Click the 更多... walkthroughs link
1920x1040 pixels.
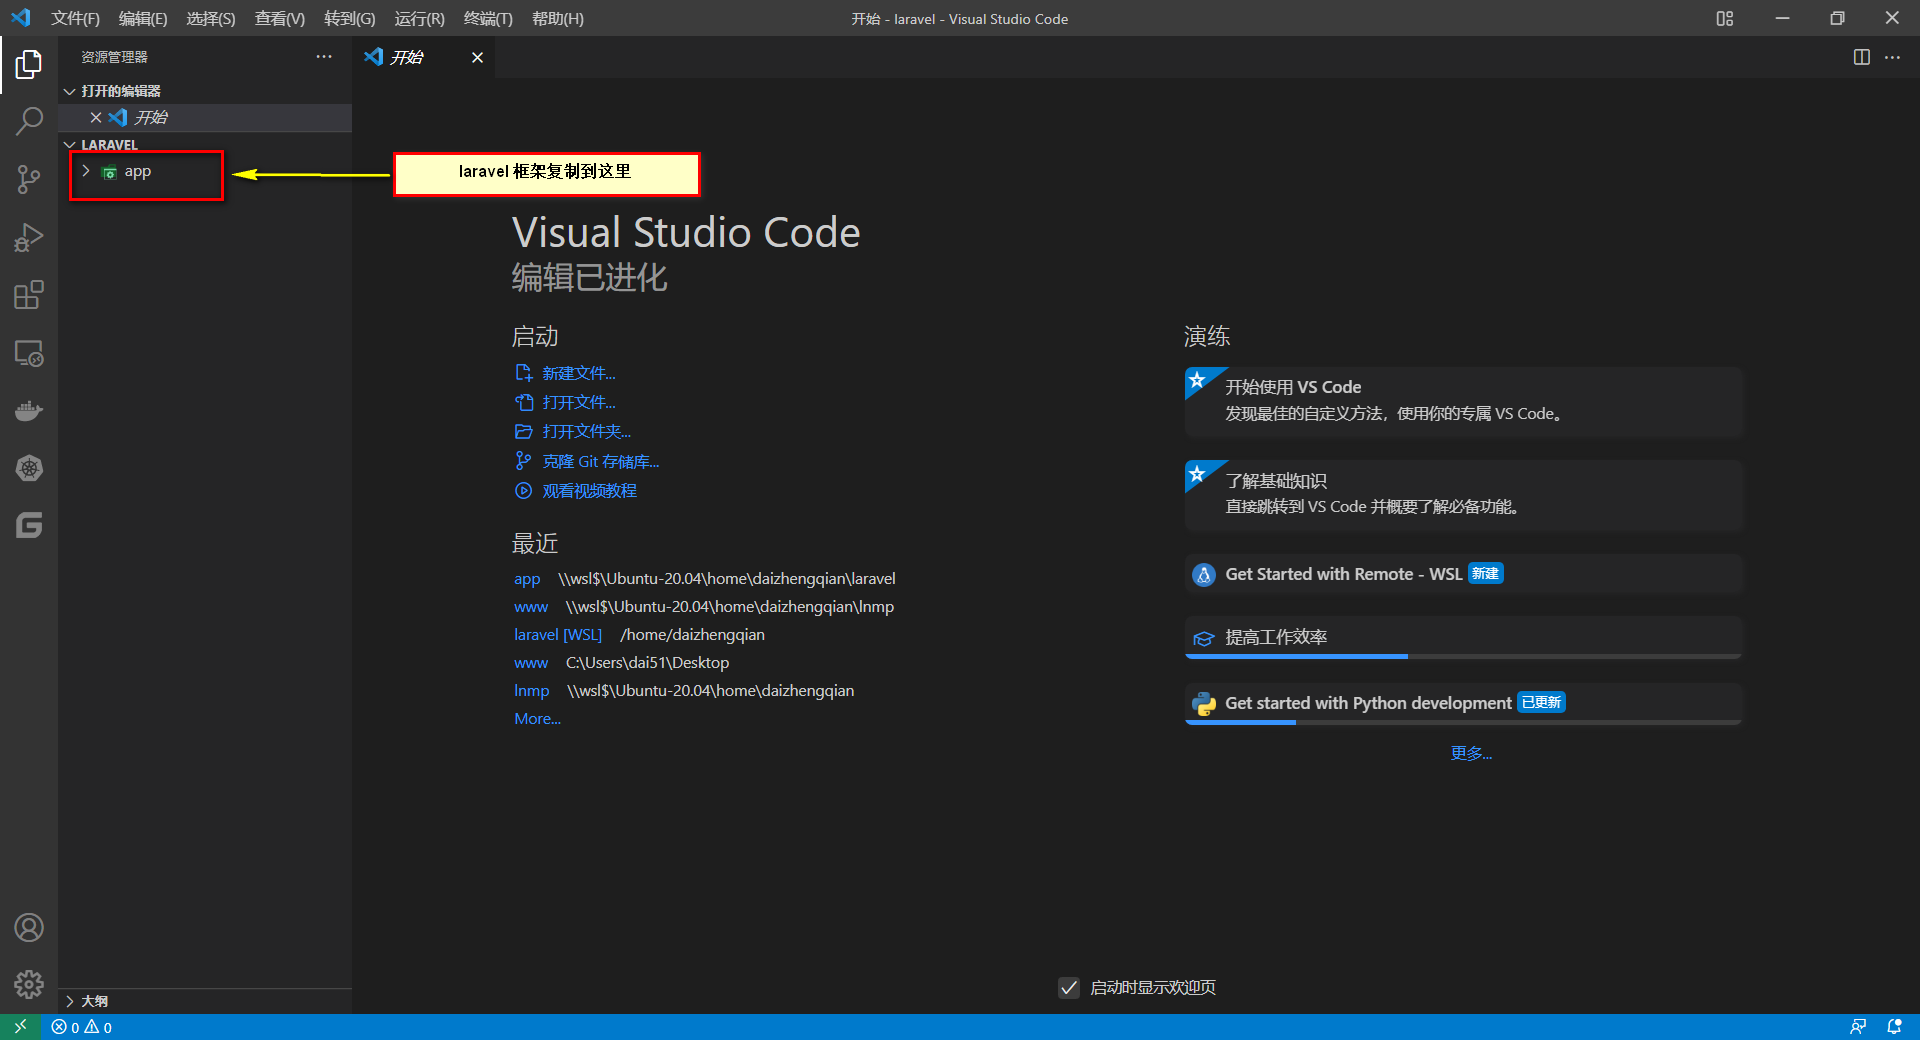(x=1471, y=753)
